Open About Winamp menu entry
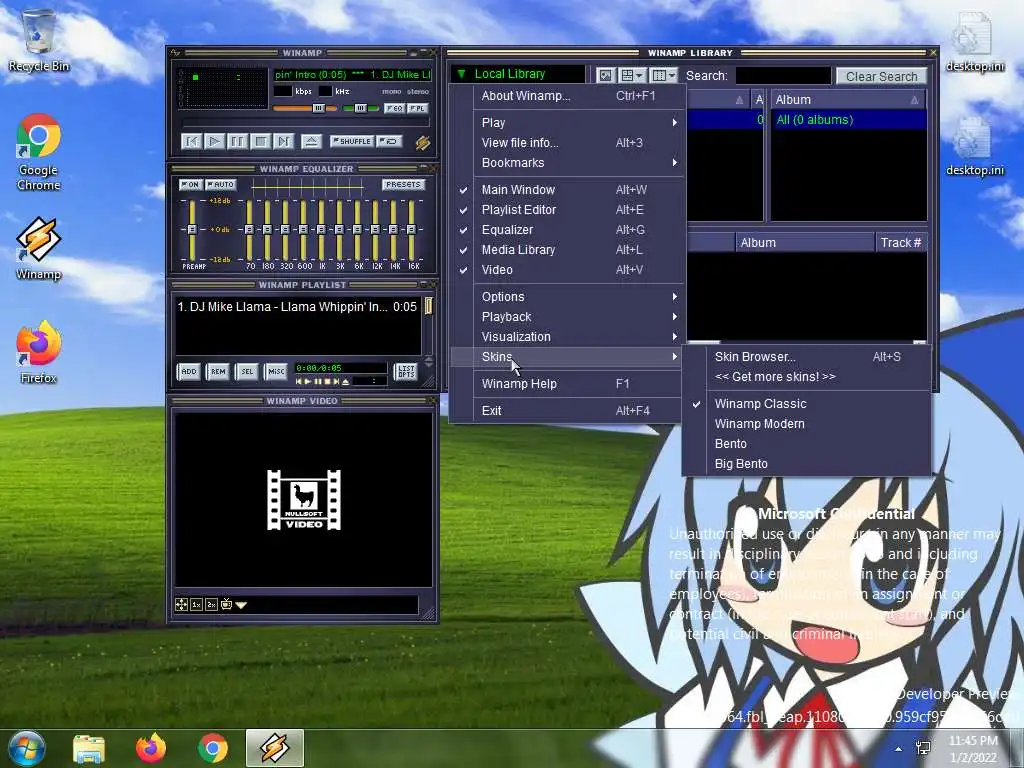1024x768 pixels. click(x=567, y=96)
